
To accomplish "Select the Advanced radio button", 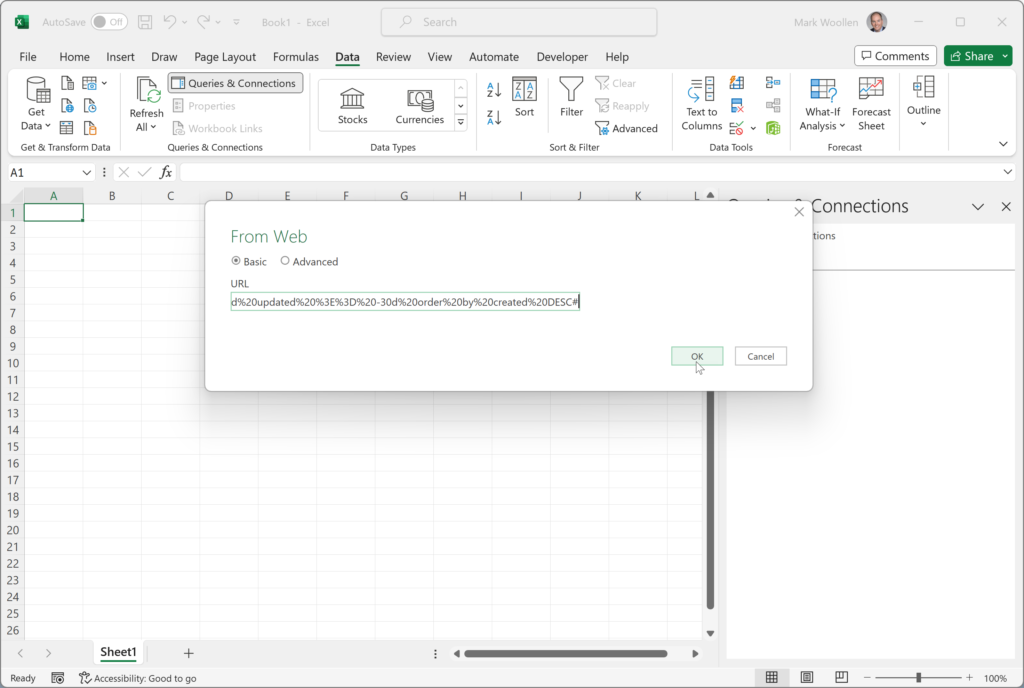I will pyautogui.click(x=284, y=261).
